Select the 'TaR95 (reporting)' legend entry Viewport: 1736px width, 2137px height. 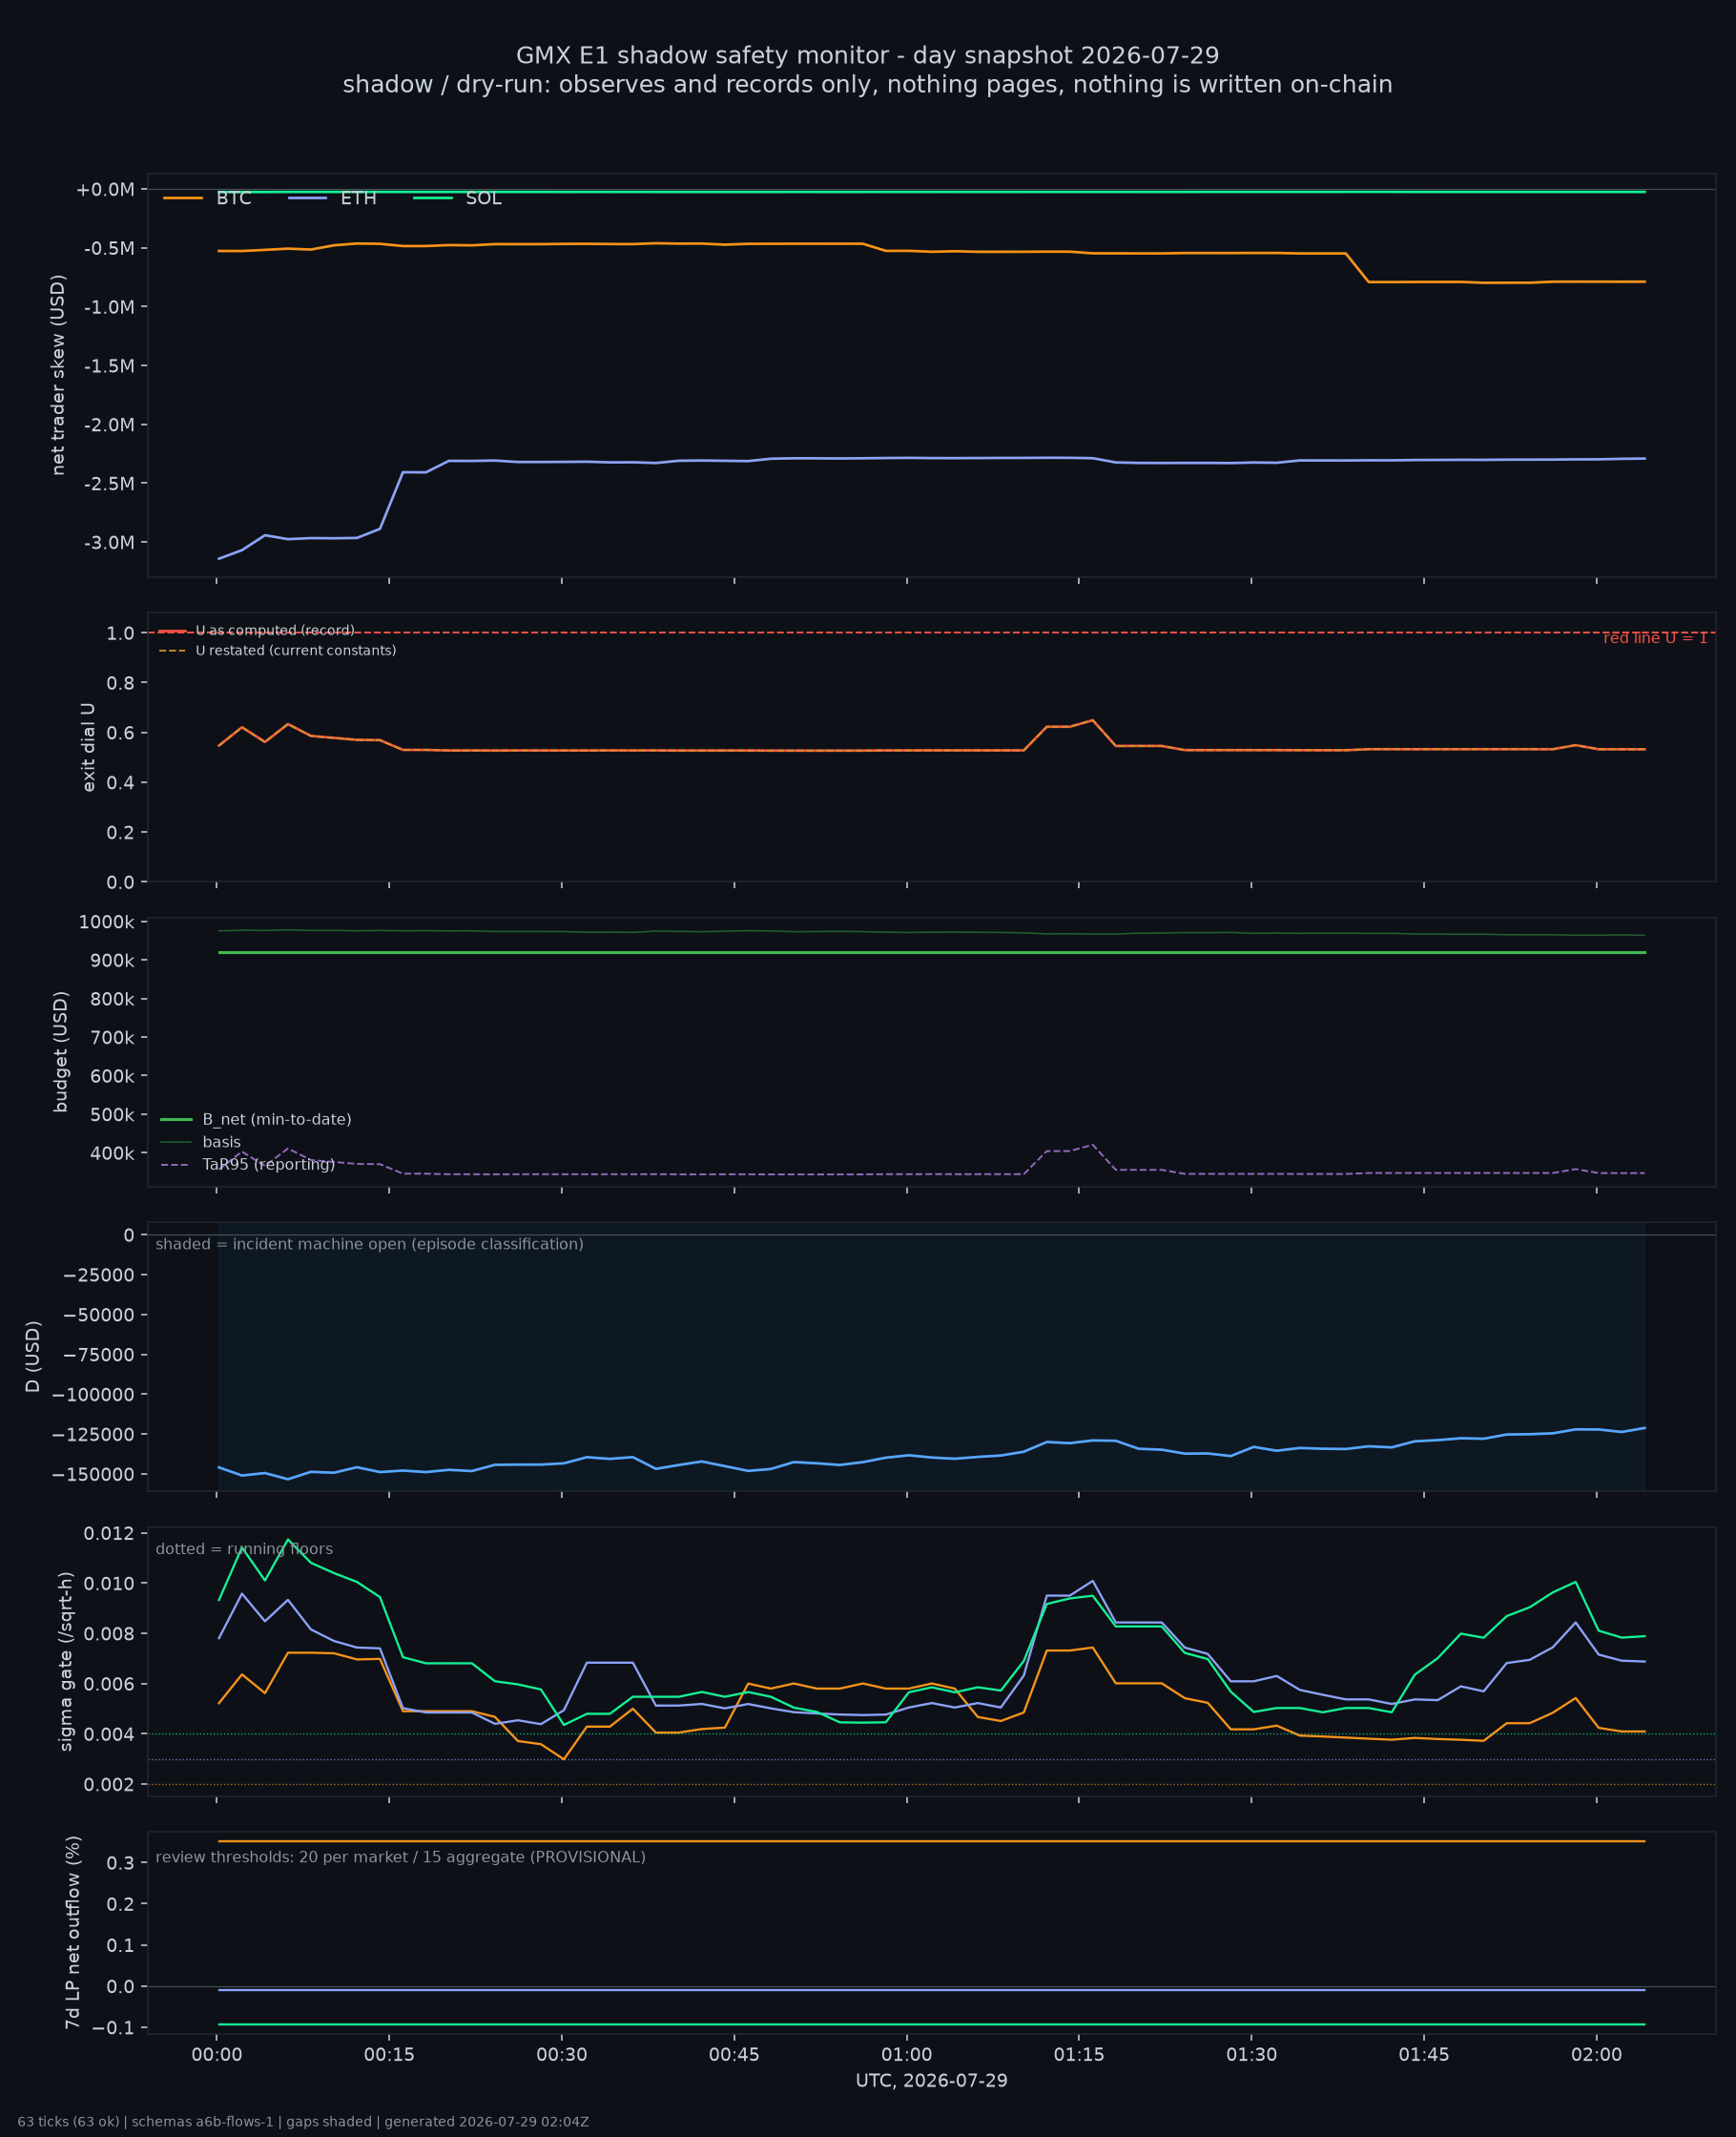pyautogui.click(x=269, y=1165)
